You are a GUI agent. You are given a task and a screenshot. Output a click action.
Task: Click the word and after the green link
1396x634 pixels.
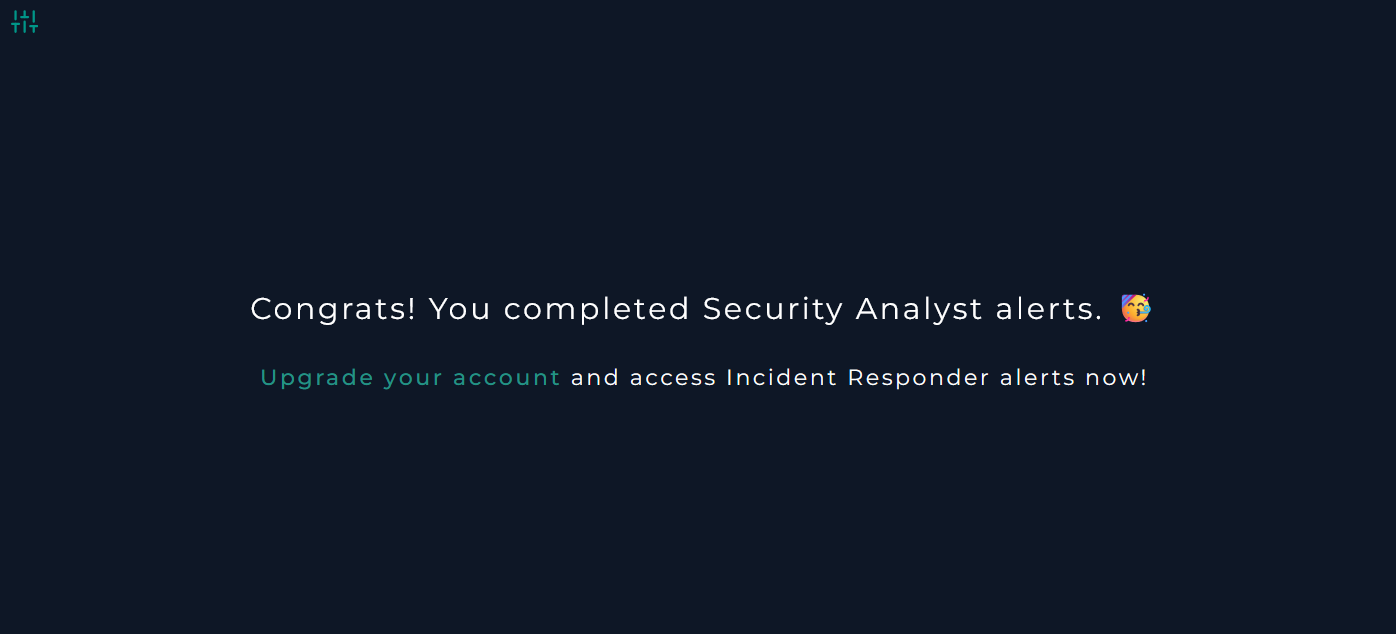pyautogui.click(x=595, y=378)
